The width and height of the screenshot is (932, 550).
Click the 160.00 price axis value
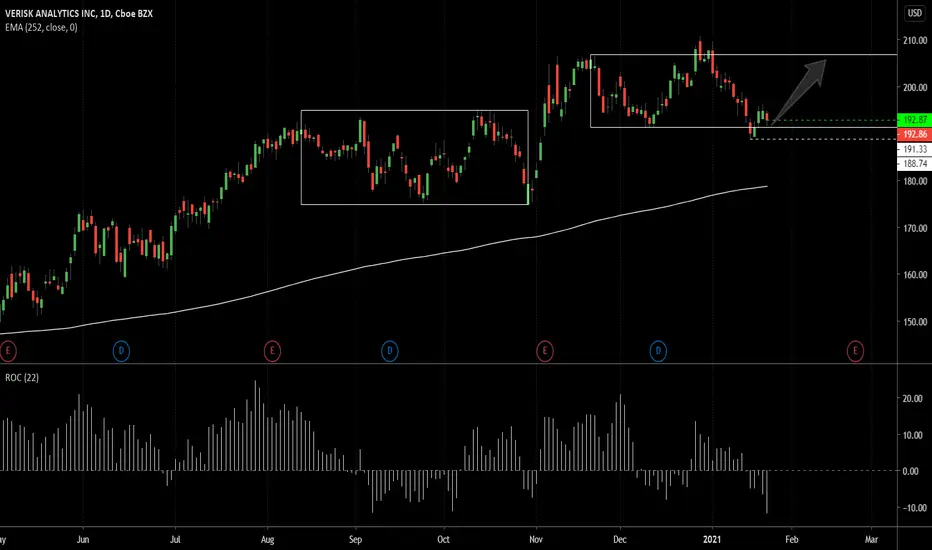coord(915,275)
